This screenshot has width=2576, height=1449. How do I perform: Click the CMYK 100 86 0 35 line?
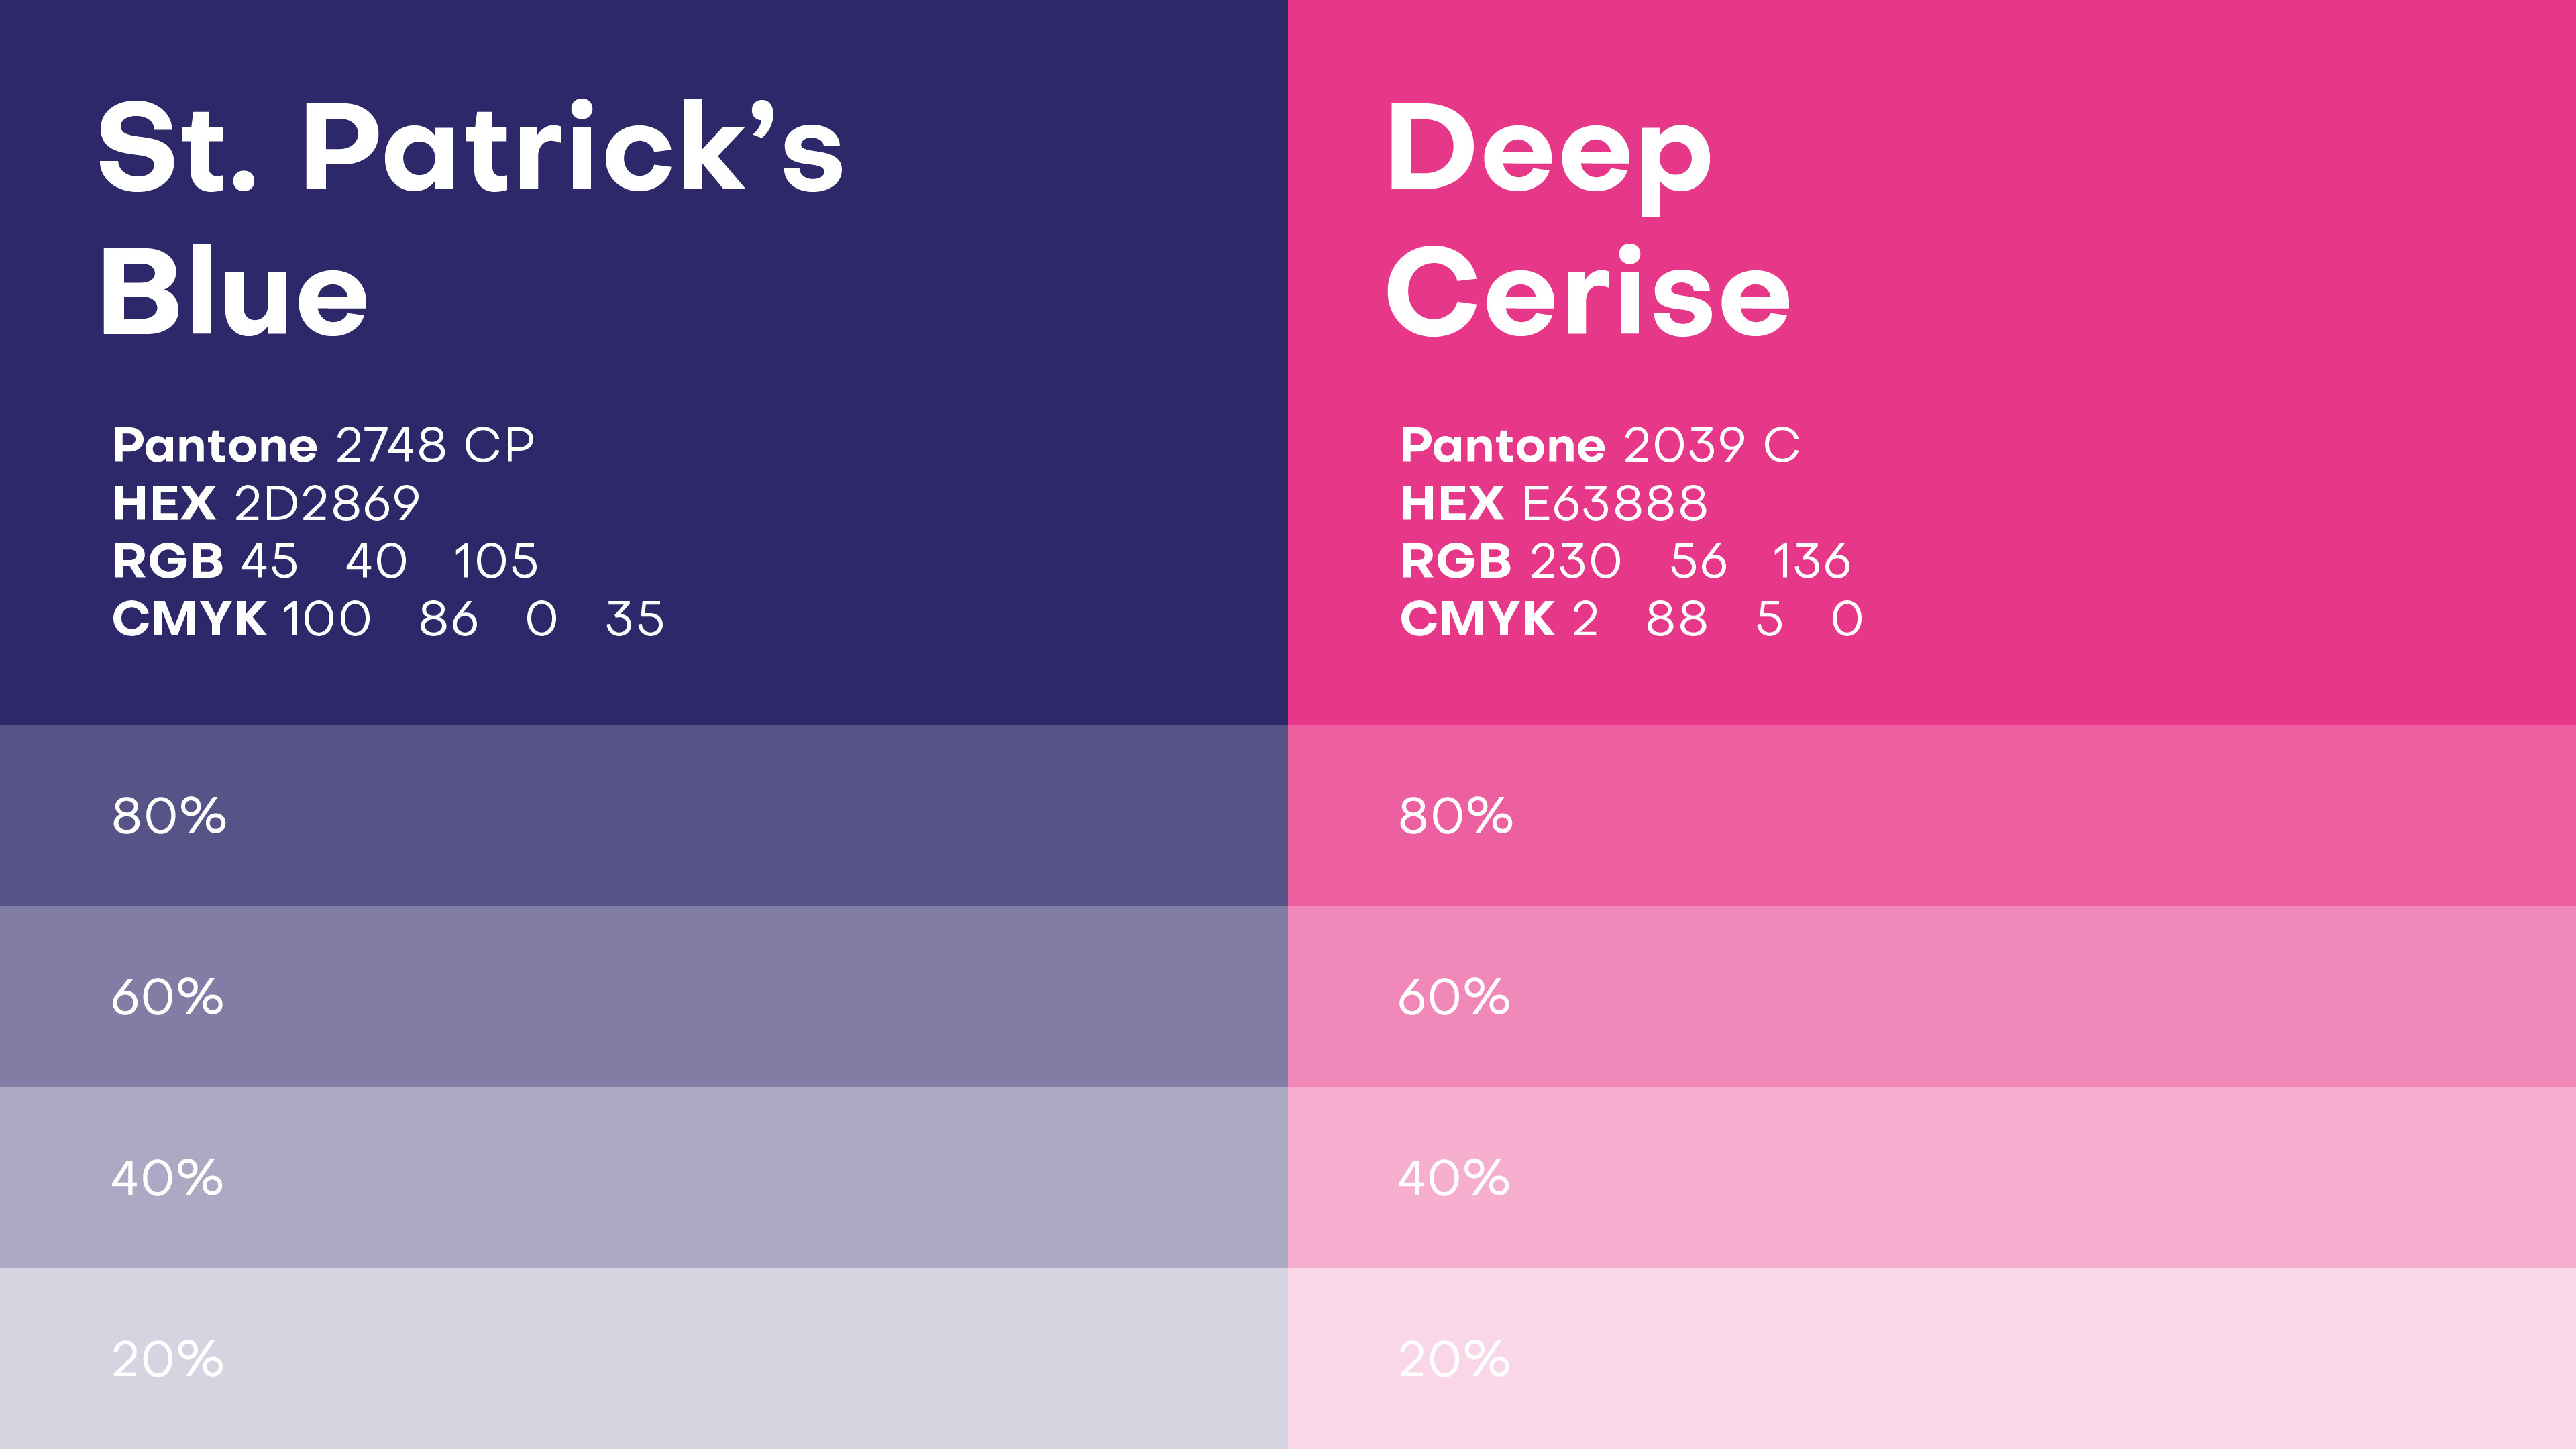388,619
